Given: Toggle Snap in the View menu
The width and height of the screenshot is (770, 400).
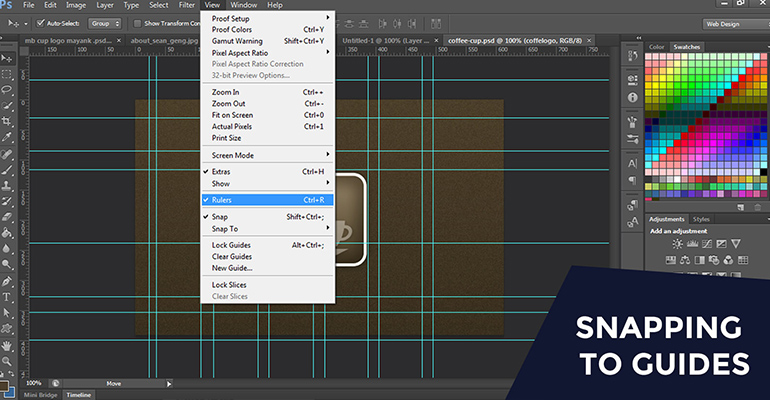Looking at the screenshot, I should (268, 217).
